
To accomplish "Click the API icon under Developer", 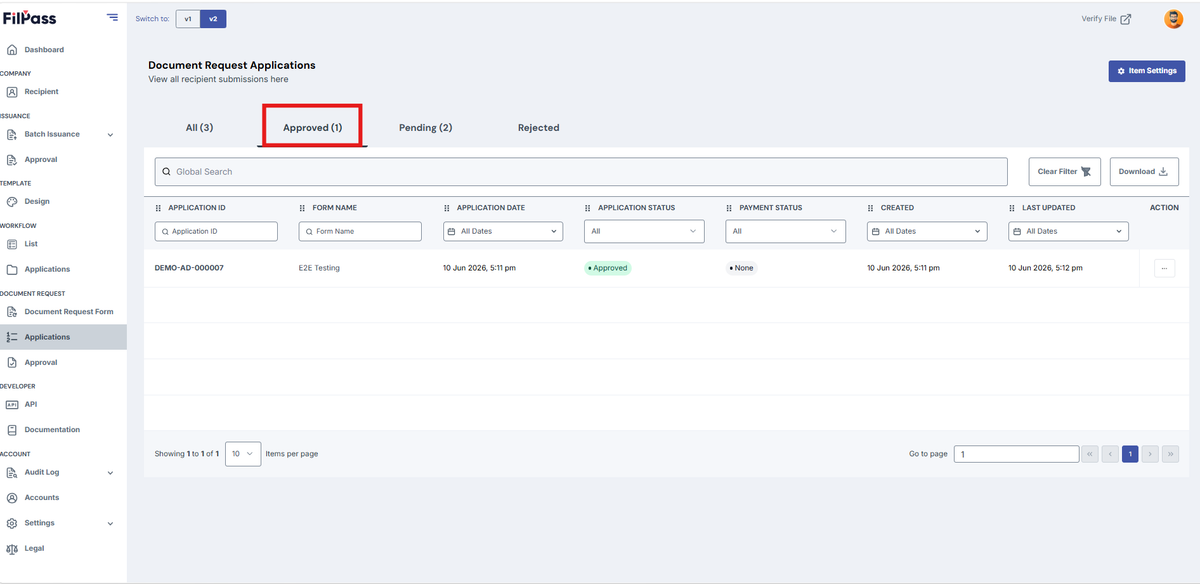I will point(12,405).
